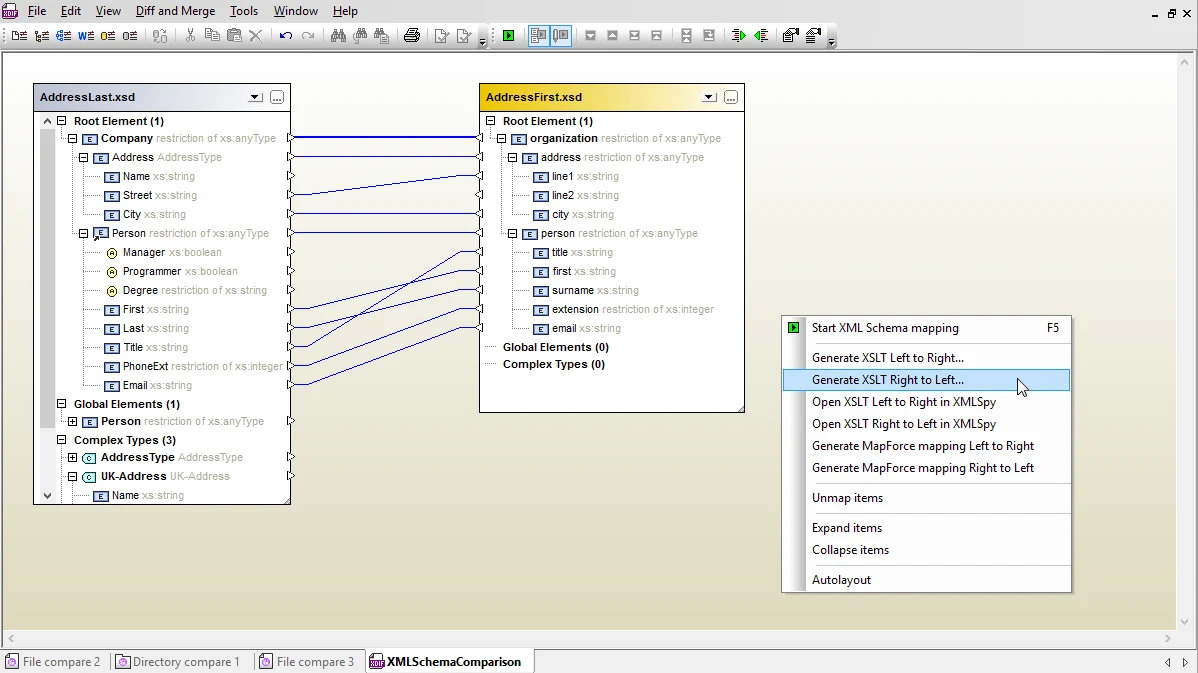Viewport: 1198px width, 673px height.
Task: Toggle the first highlighted view mode toolbar button
Action: coord(539,35)
